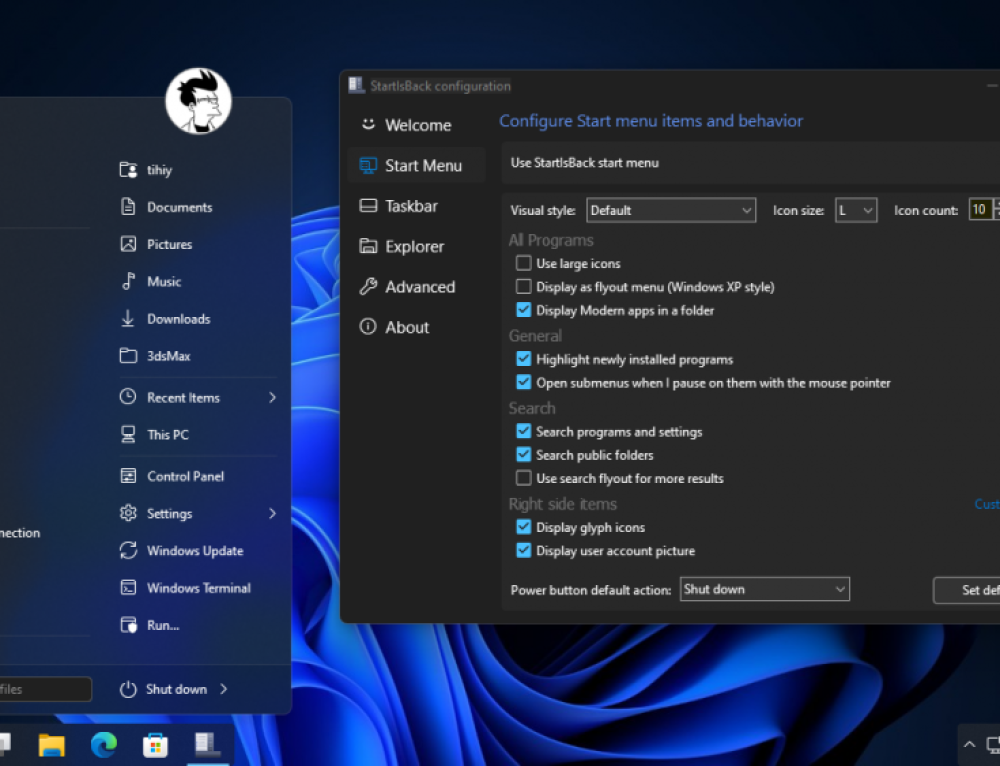This screenshot has height=766, width=1000.
Task: Select the Taskbar settings section
Action: coord(412,206)
